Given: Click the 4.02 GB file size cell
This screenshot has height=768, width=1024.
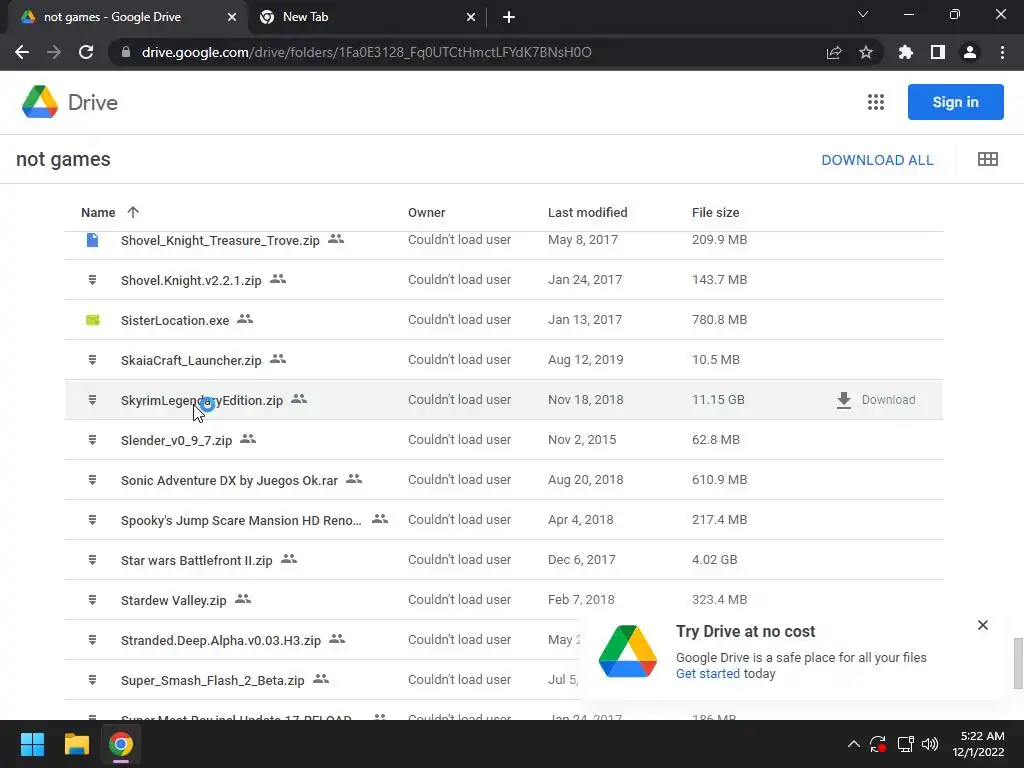Looking at the screenshot, I should pos(714,560).
